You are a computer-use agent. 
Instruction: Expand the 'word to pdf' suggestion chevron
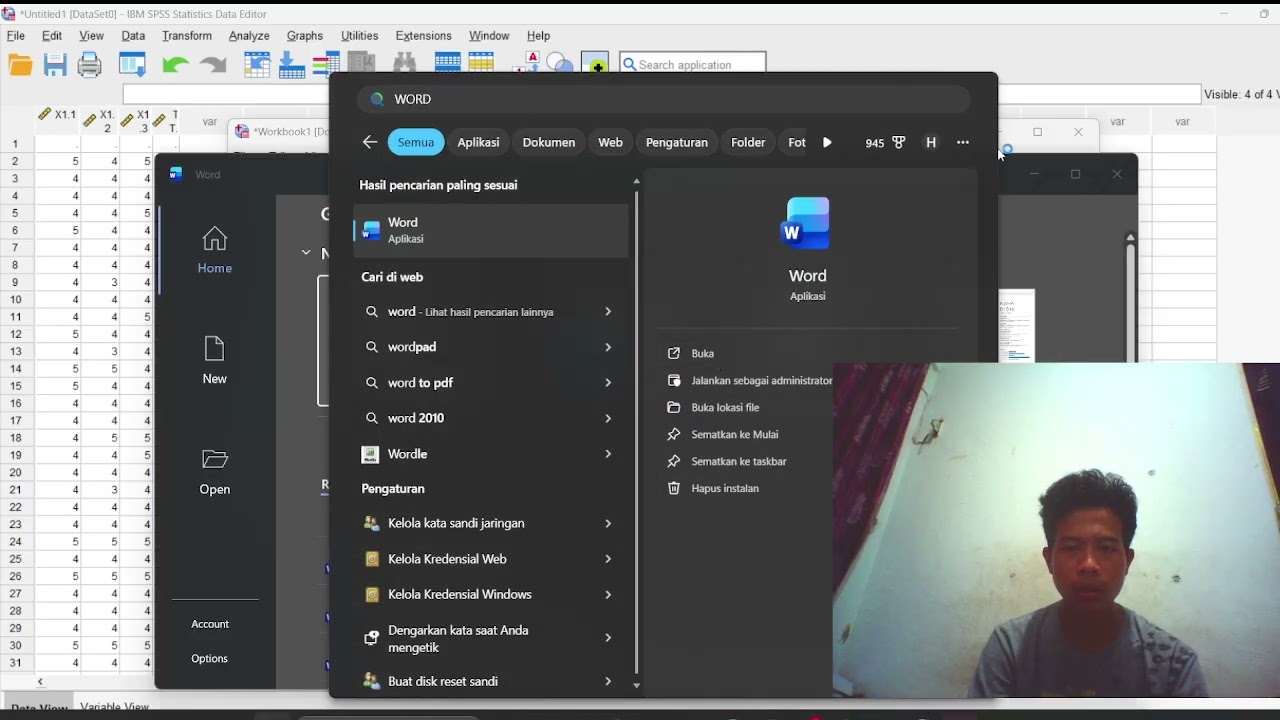point(608,383)
